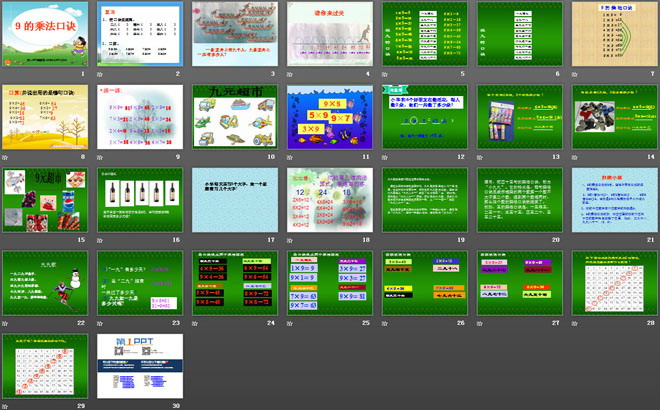This screenshot has height=410, width=660.
Task: Select slide 28 number grid with circles
Action: click(615, 283)
